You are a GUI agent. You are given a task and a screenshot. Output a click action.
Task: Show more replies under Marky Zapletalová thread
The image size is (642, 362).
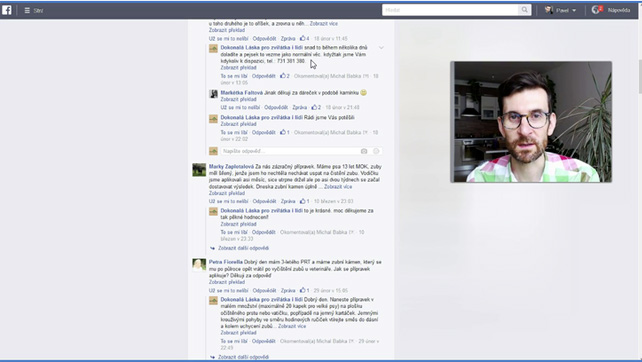click(x=243, y=248)
